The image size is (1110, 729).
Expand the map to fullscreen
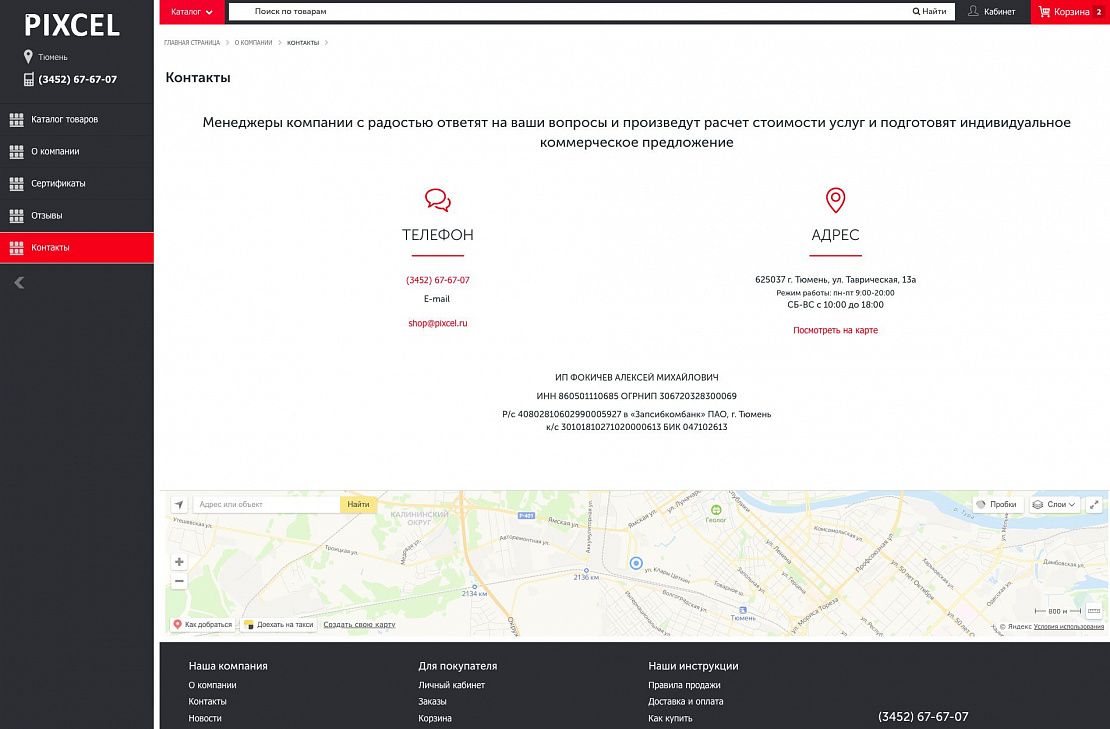[x=1095, y=505]
